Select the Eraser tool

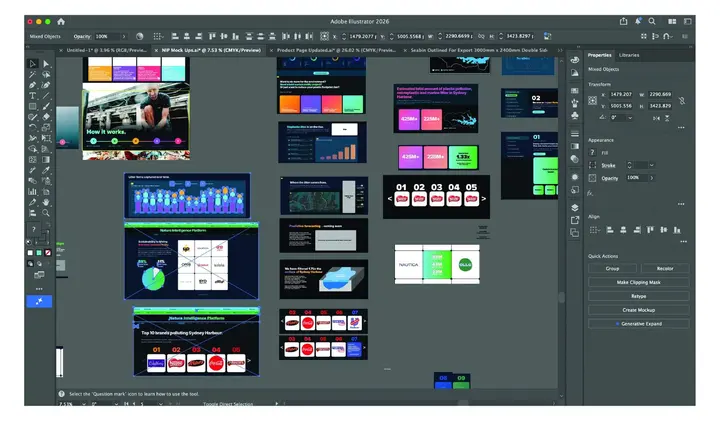[46, 117]
